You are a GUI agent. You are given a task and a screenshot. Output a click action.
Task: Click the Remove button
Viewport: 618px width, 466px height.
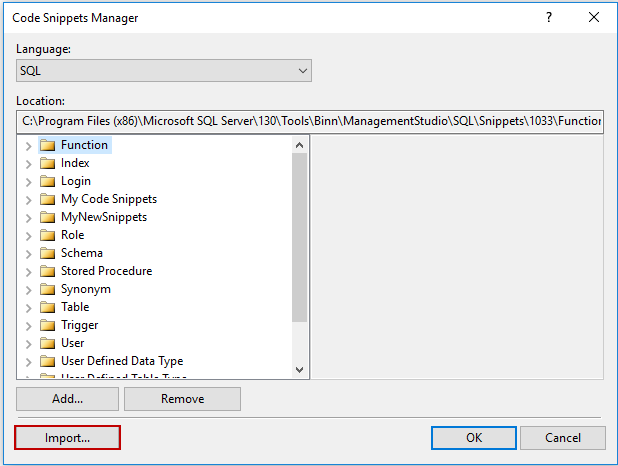pos(182,399)
